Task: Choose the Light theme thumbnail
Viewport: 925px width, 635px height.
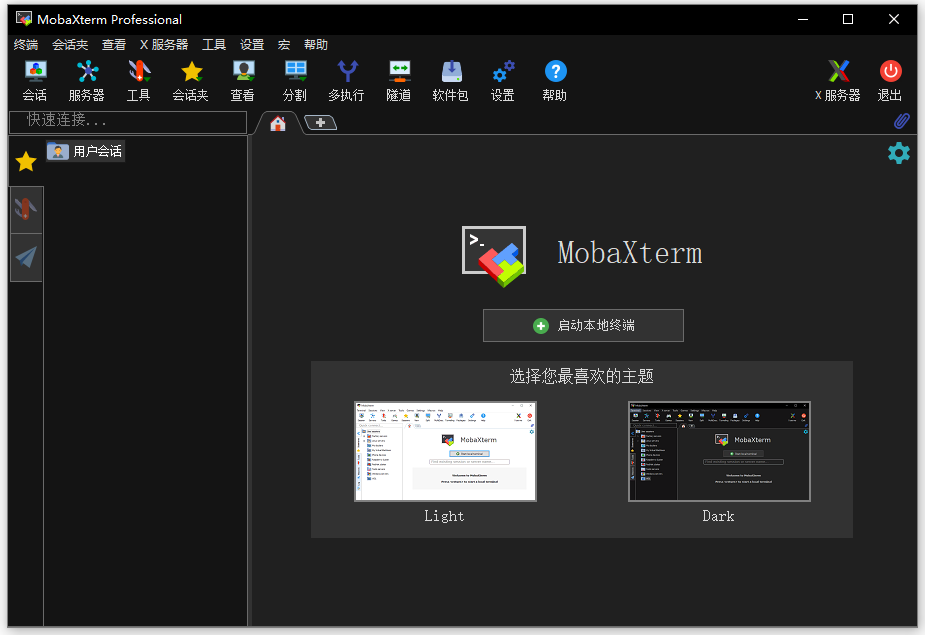Action: pyautogui.click(x=445, y=451)
